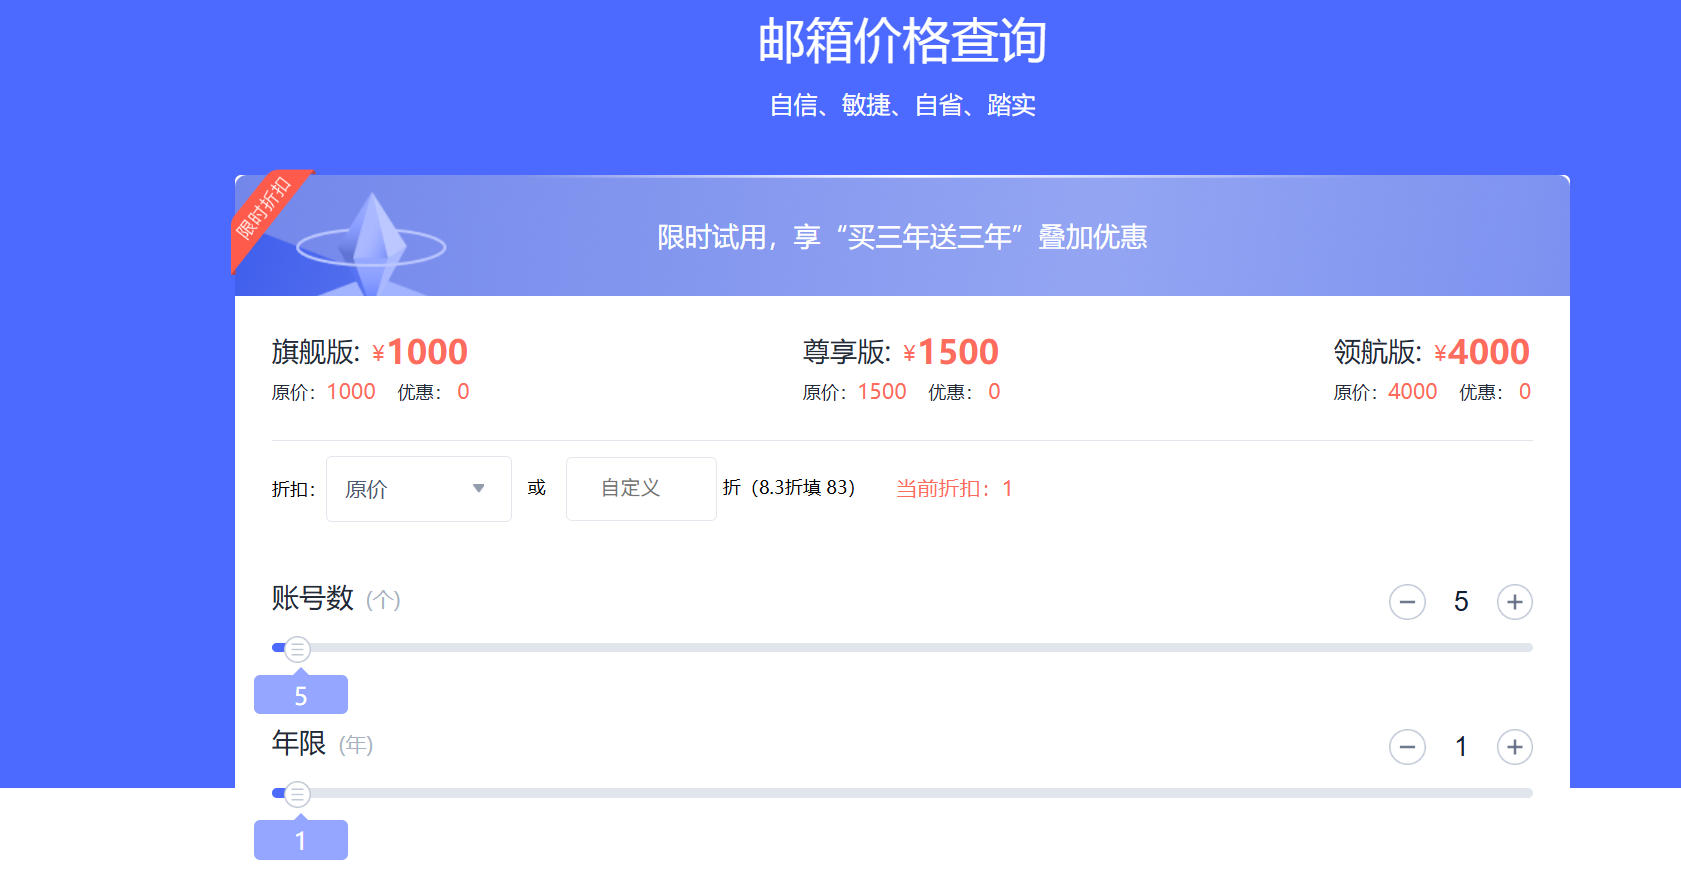The width and height of the screenshot is (1681, 890).
Task: Click the 自定义 discount input field
Action: point(641,489)
